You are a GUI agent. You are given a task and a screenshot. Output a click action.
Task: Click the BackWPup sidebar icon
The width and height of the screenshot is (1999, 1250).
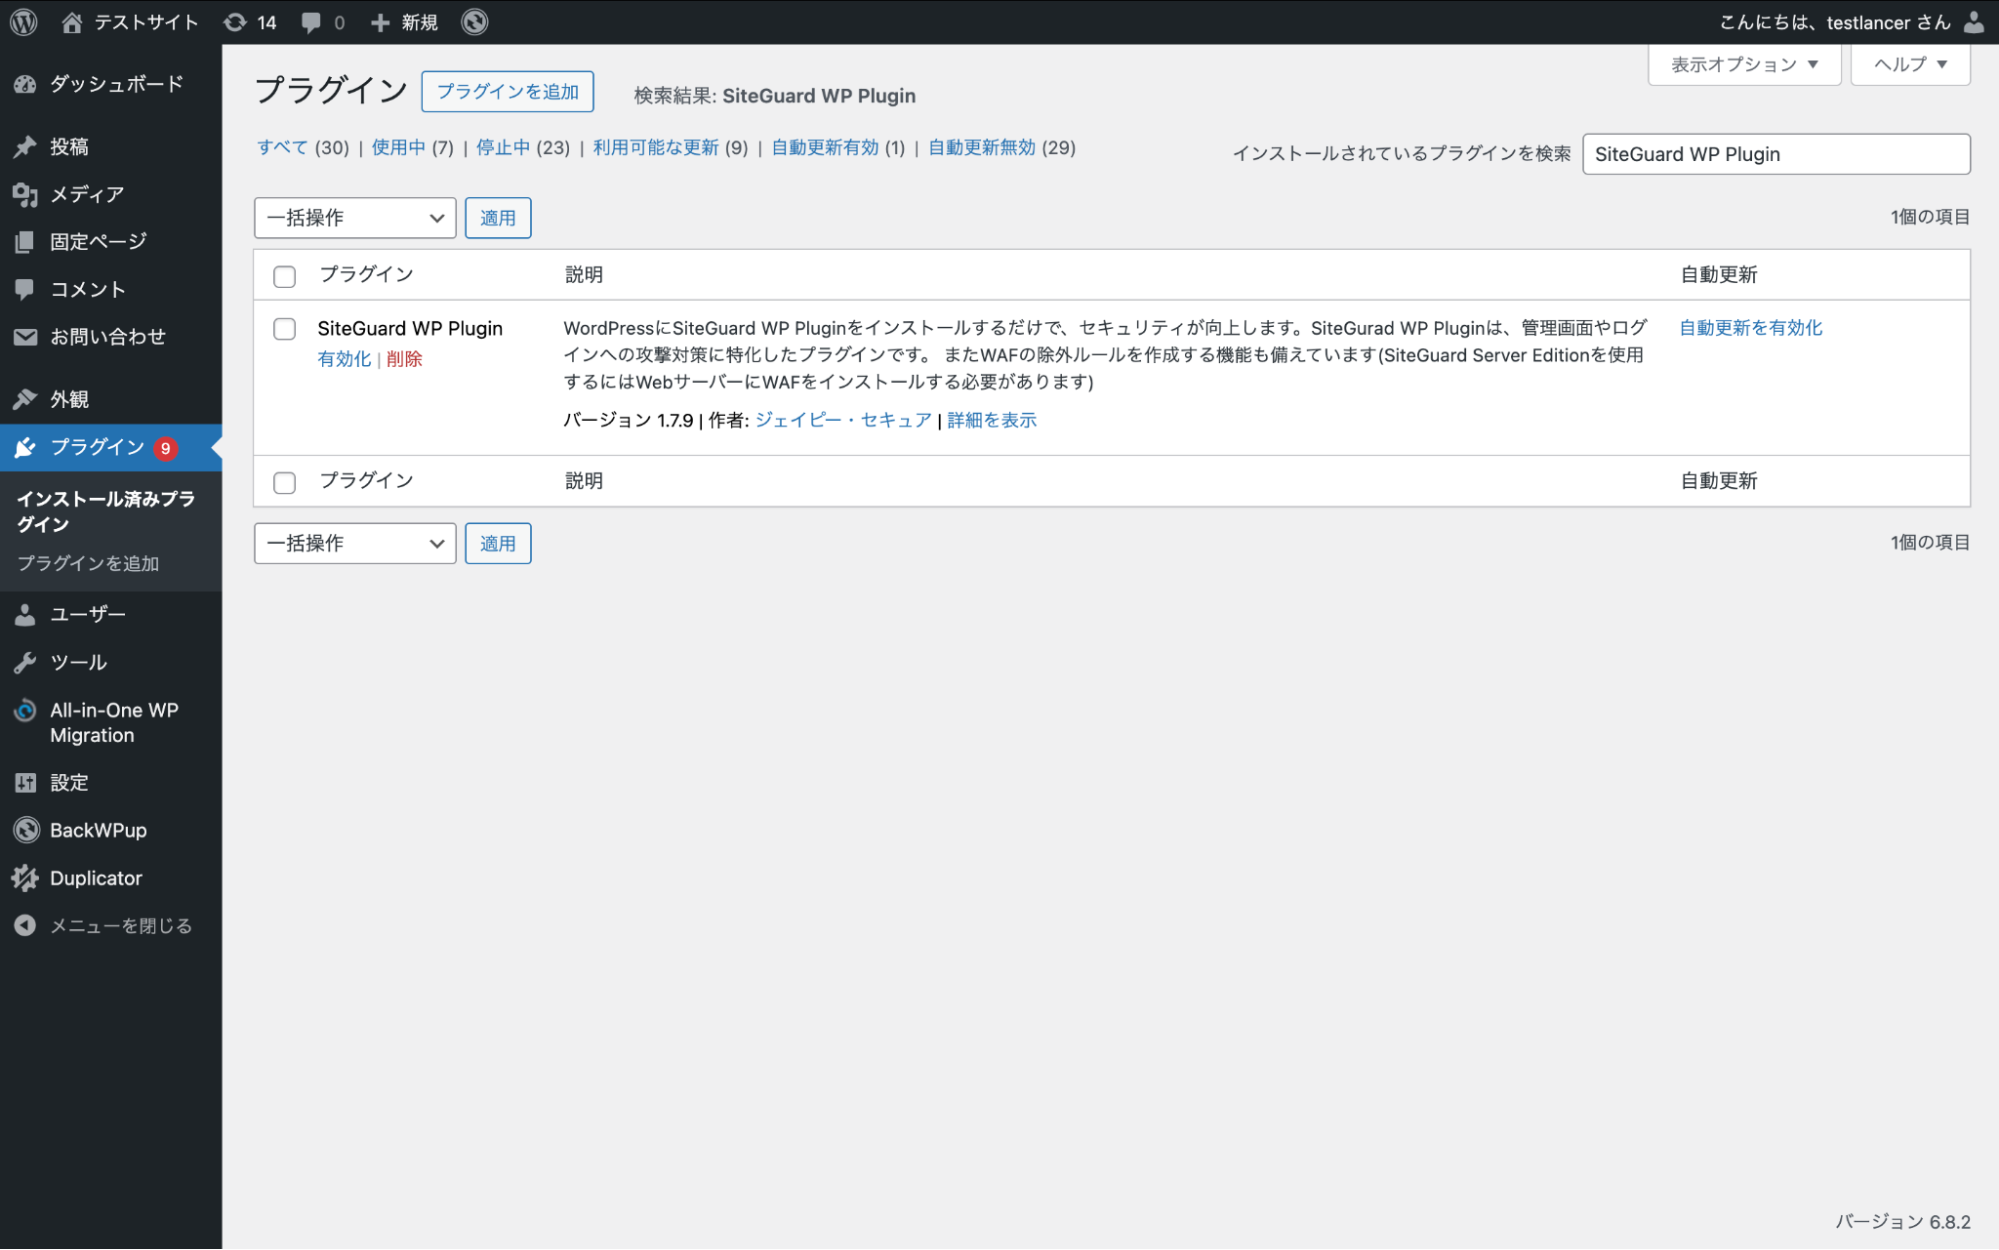click(25, 829)
